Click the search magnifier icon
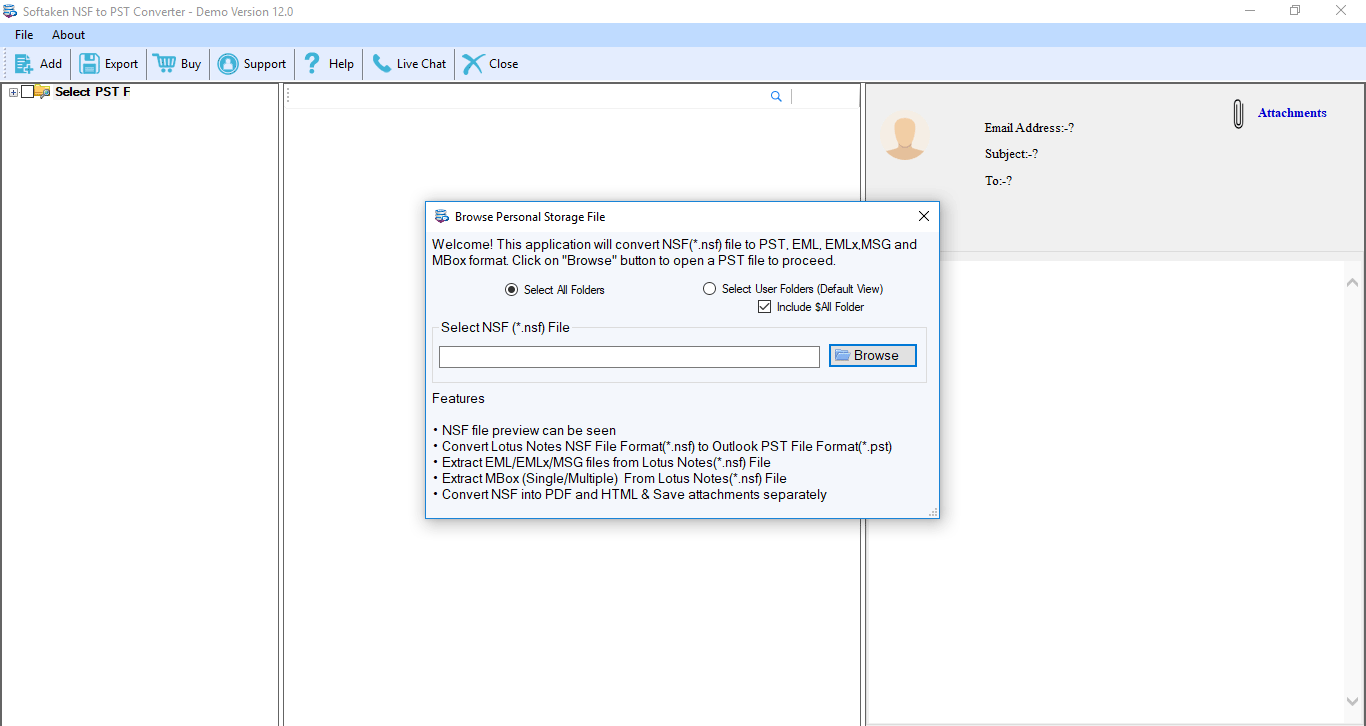This screenshot has width=1366, height=726. (x=776, y=96)
